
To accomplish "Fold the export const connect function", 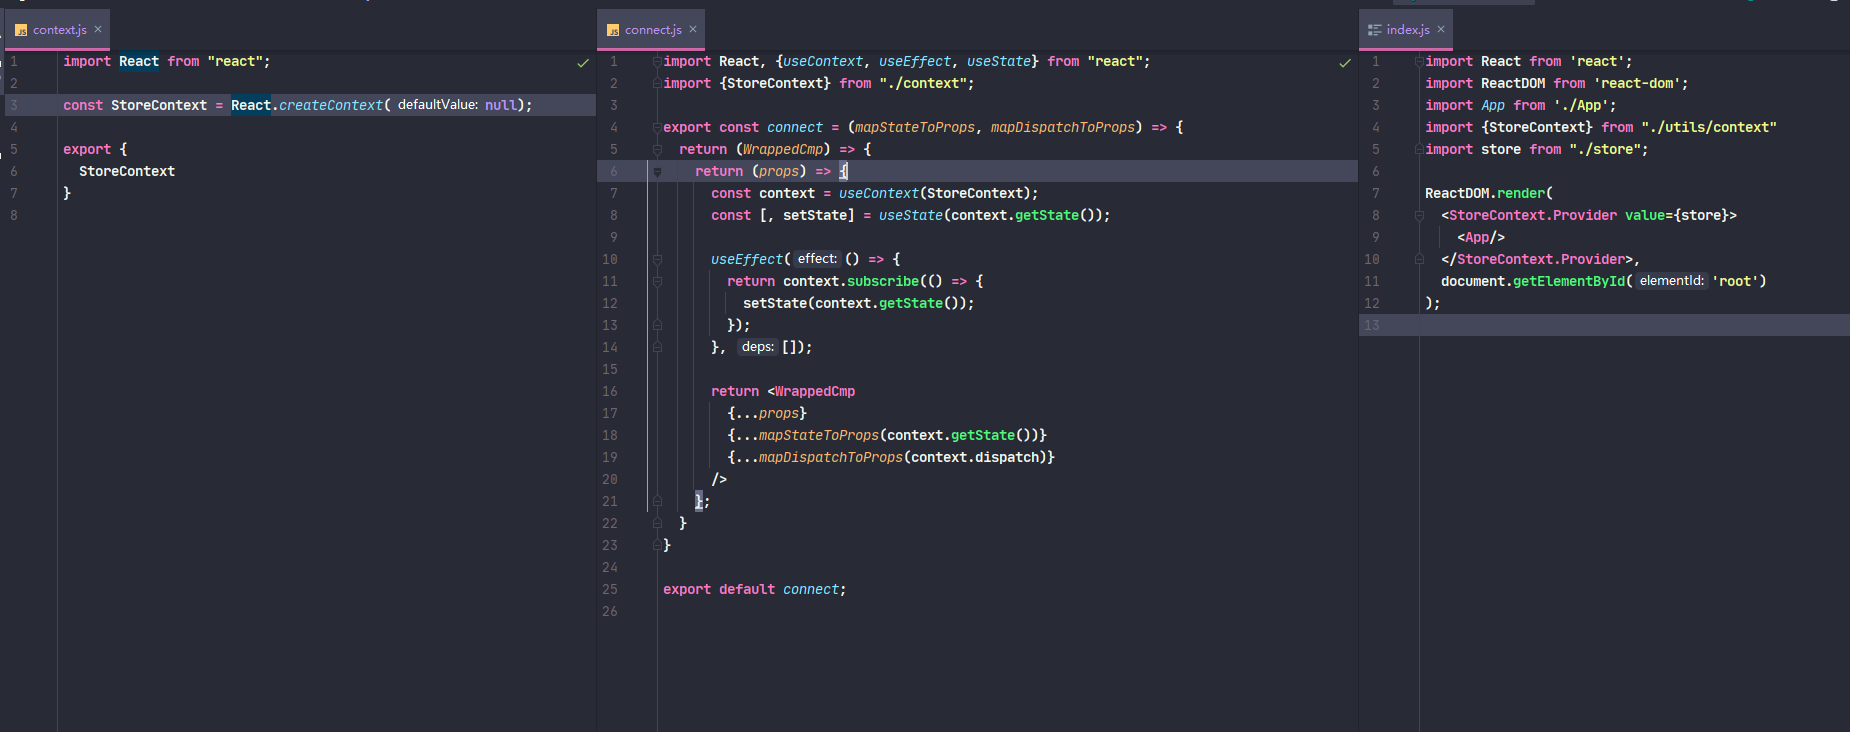I will (657, 128).
